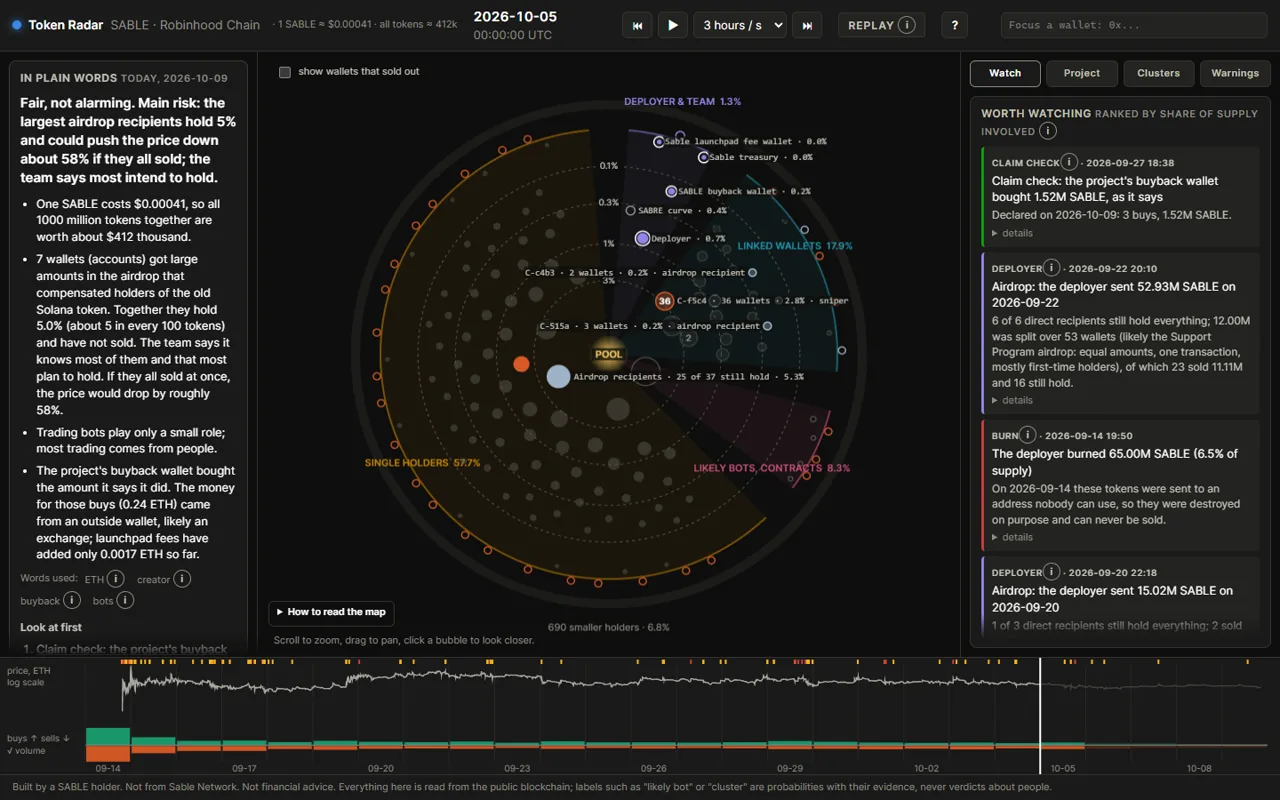
Task: Open the bots glossary info icon
Action: point(125,600)
